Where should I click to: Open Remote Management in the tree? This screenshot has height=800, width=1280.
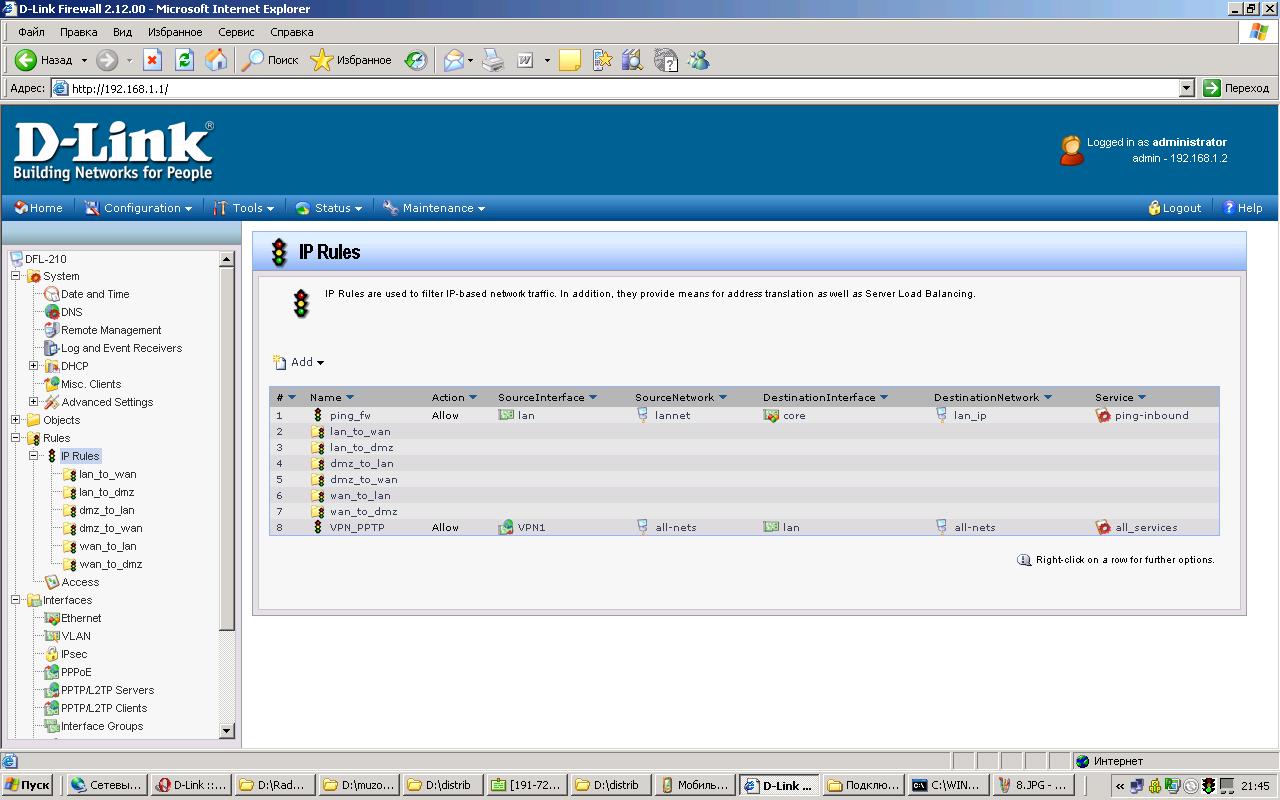[x=111, y=330]
